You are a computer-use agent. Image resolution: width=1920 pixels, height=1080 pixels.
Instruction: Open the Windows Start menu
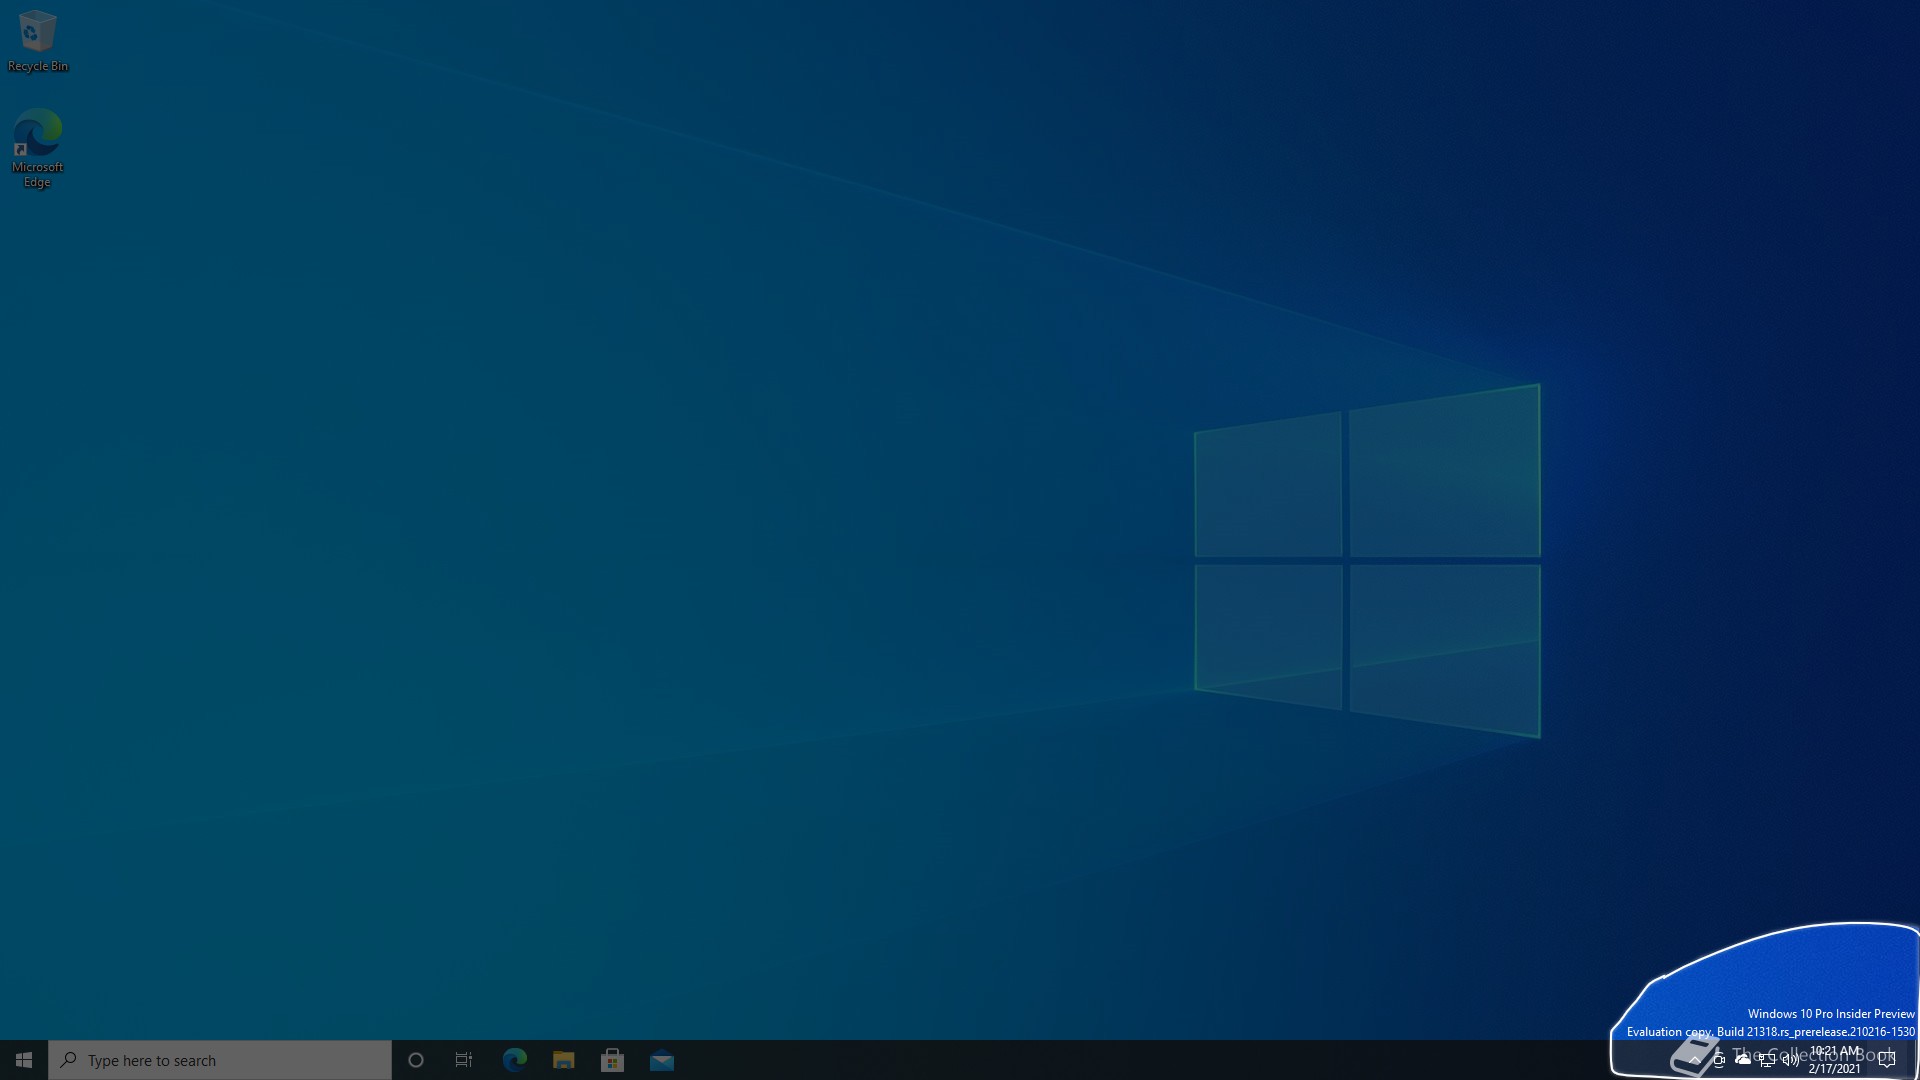(24, 1060)
